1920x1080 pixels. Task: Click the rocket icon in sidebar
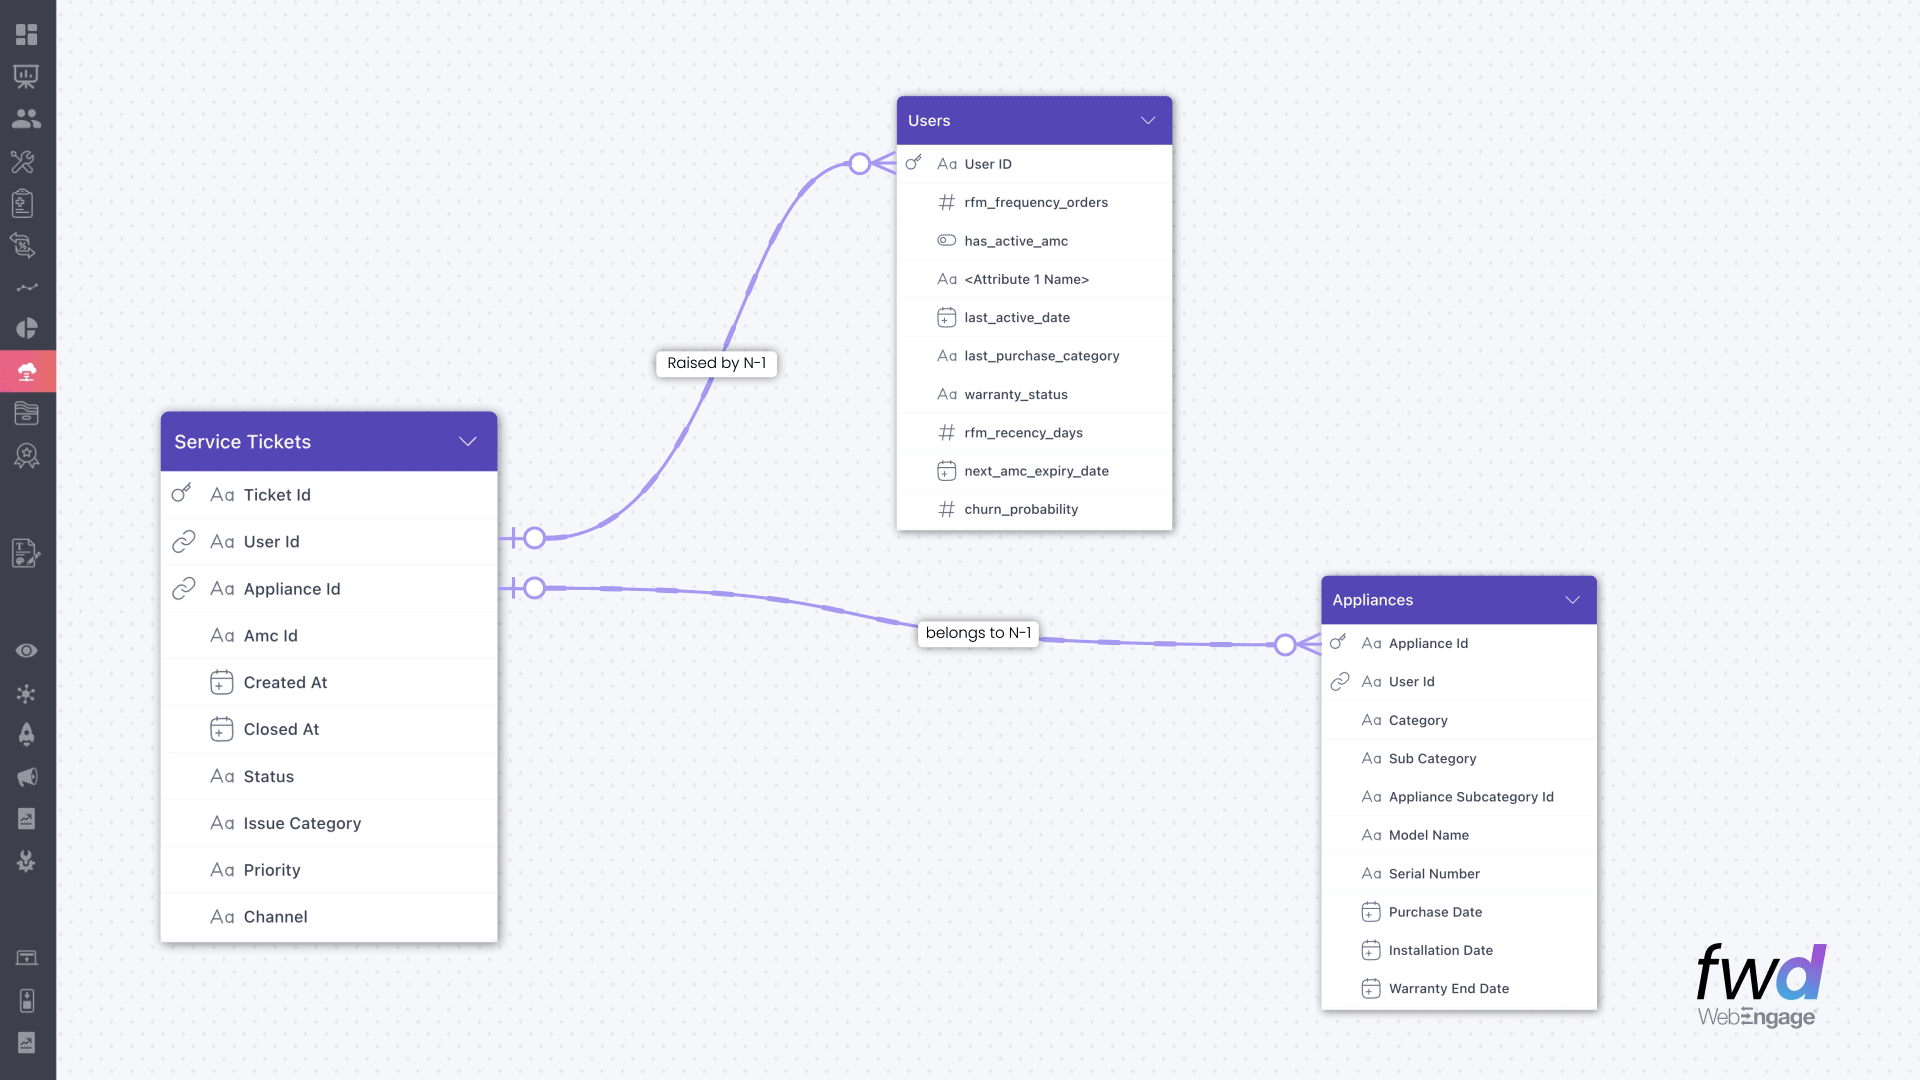pos(27,735)
